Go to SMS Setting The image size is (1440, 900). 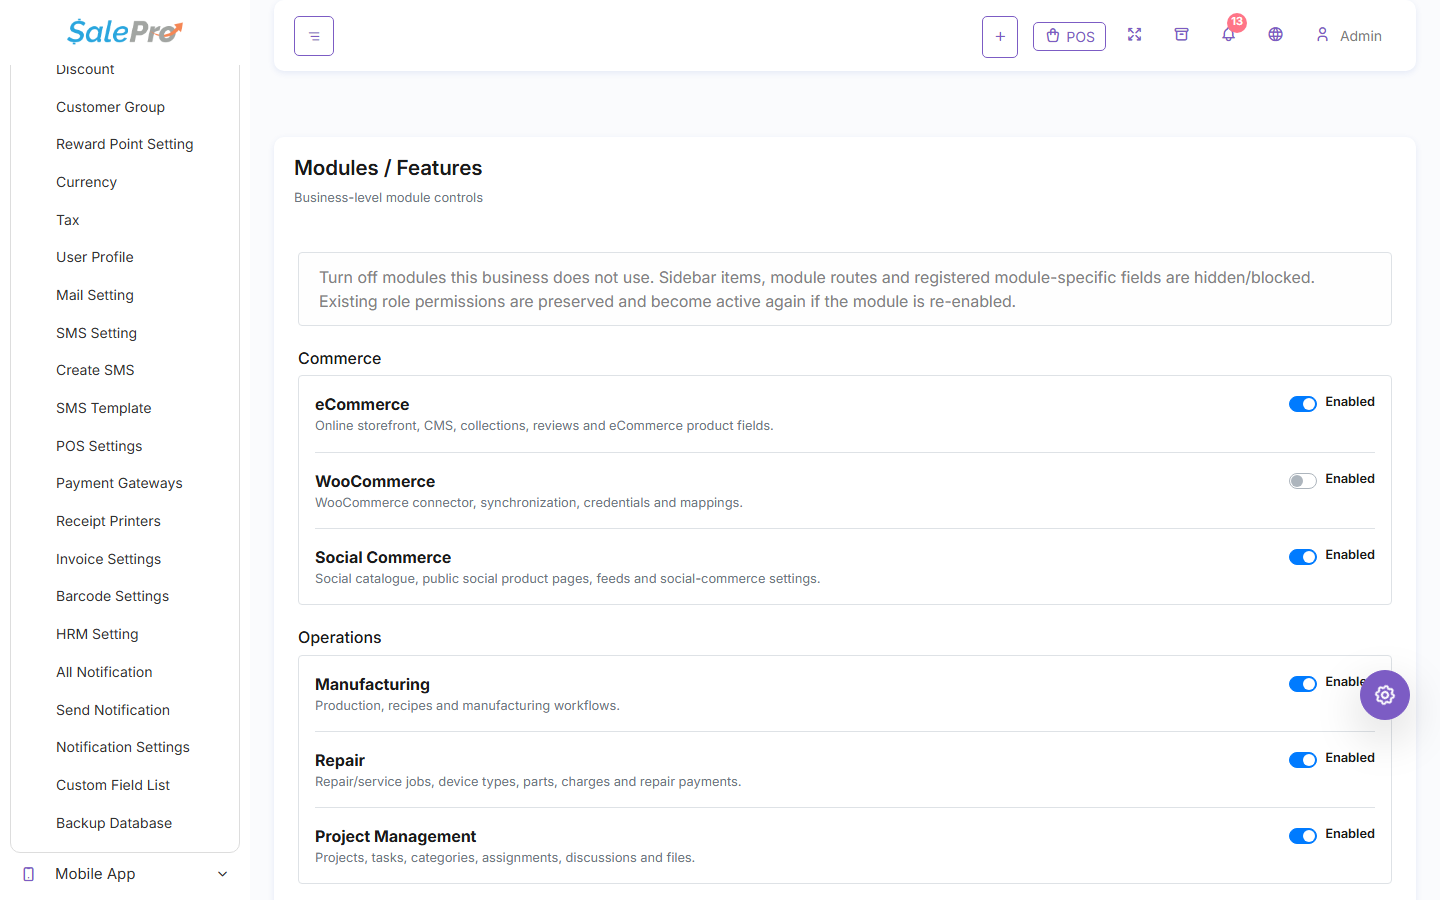[96, 333]
